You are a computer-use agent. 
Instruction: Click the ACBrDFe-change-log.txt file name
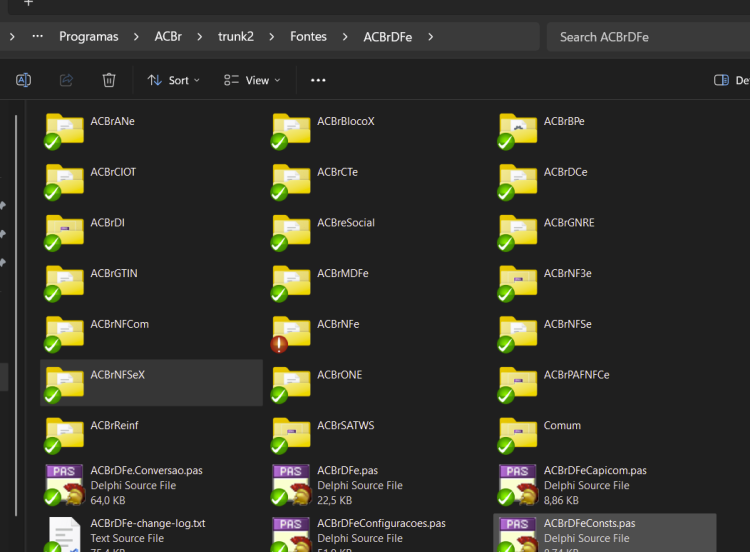(x=148, y=523)
